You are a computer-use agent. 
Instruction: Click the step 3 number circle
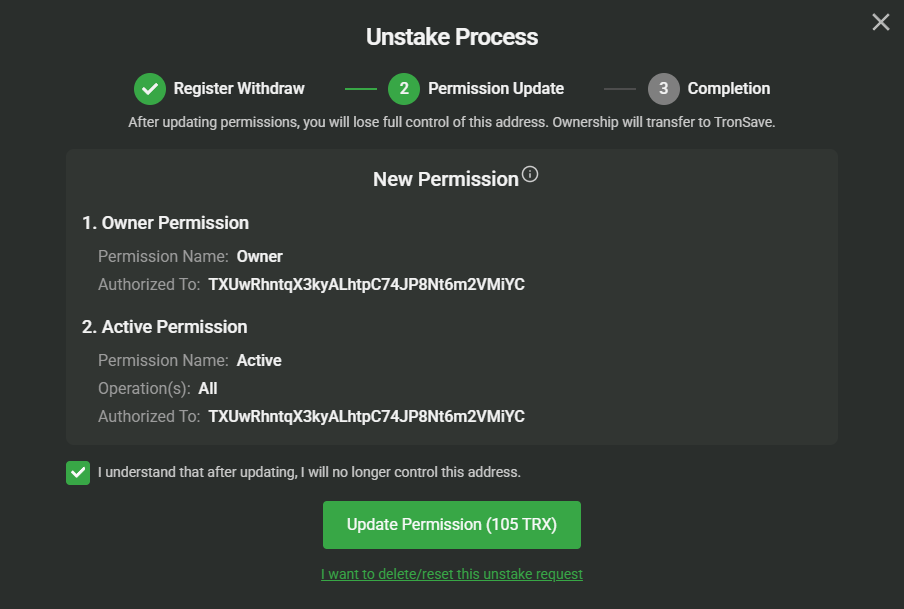tap(664, 89)
